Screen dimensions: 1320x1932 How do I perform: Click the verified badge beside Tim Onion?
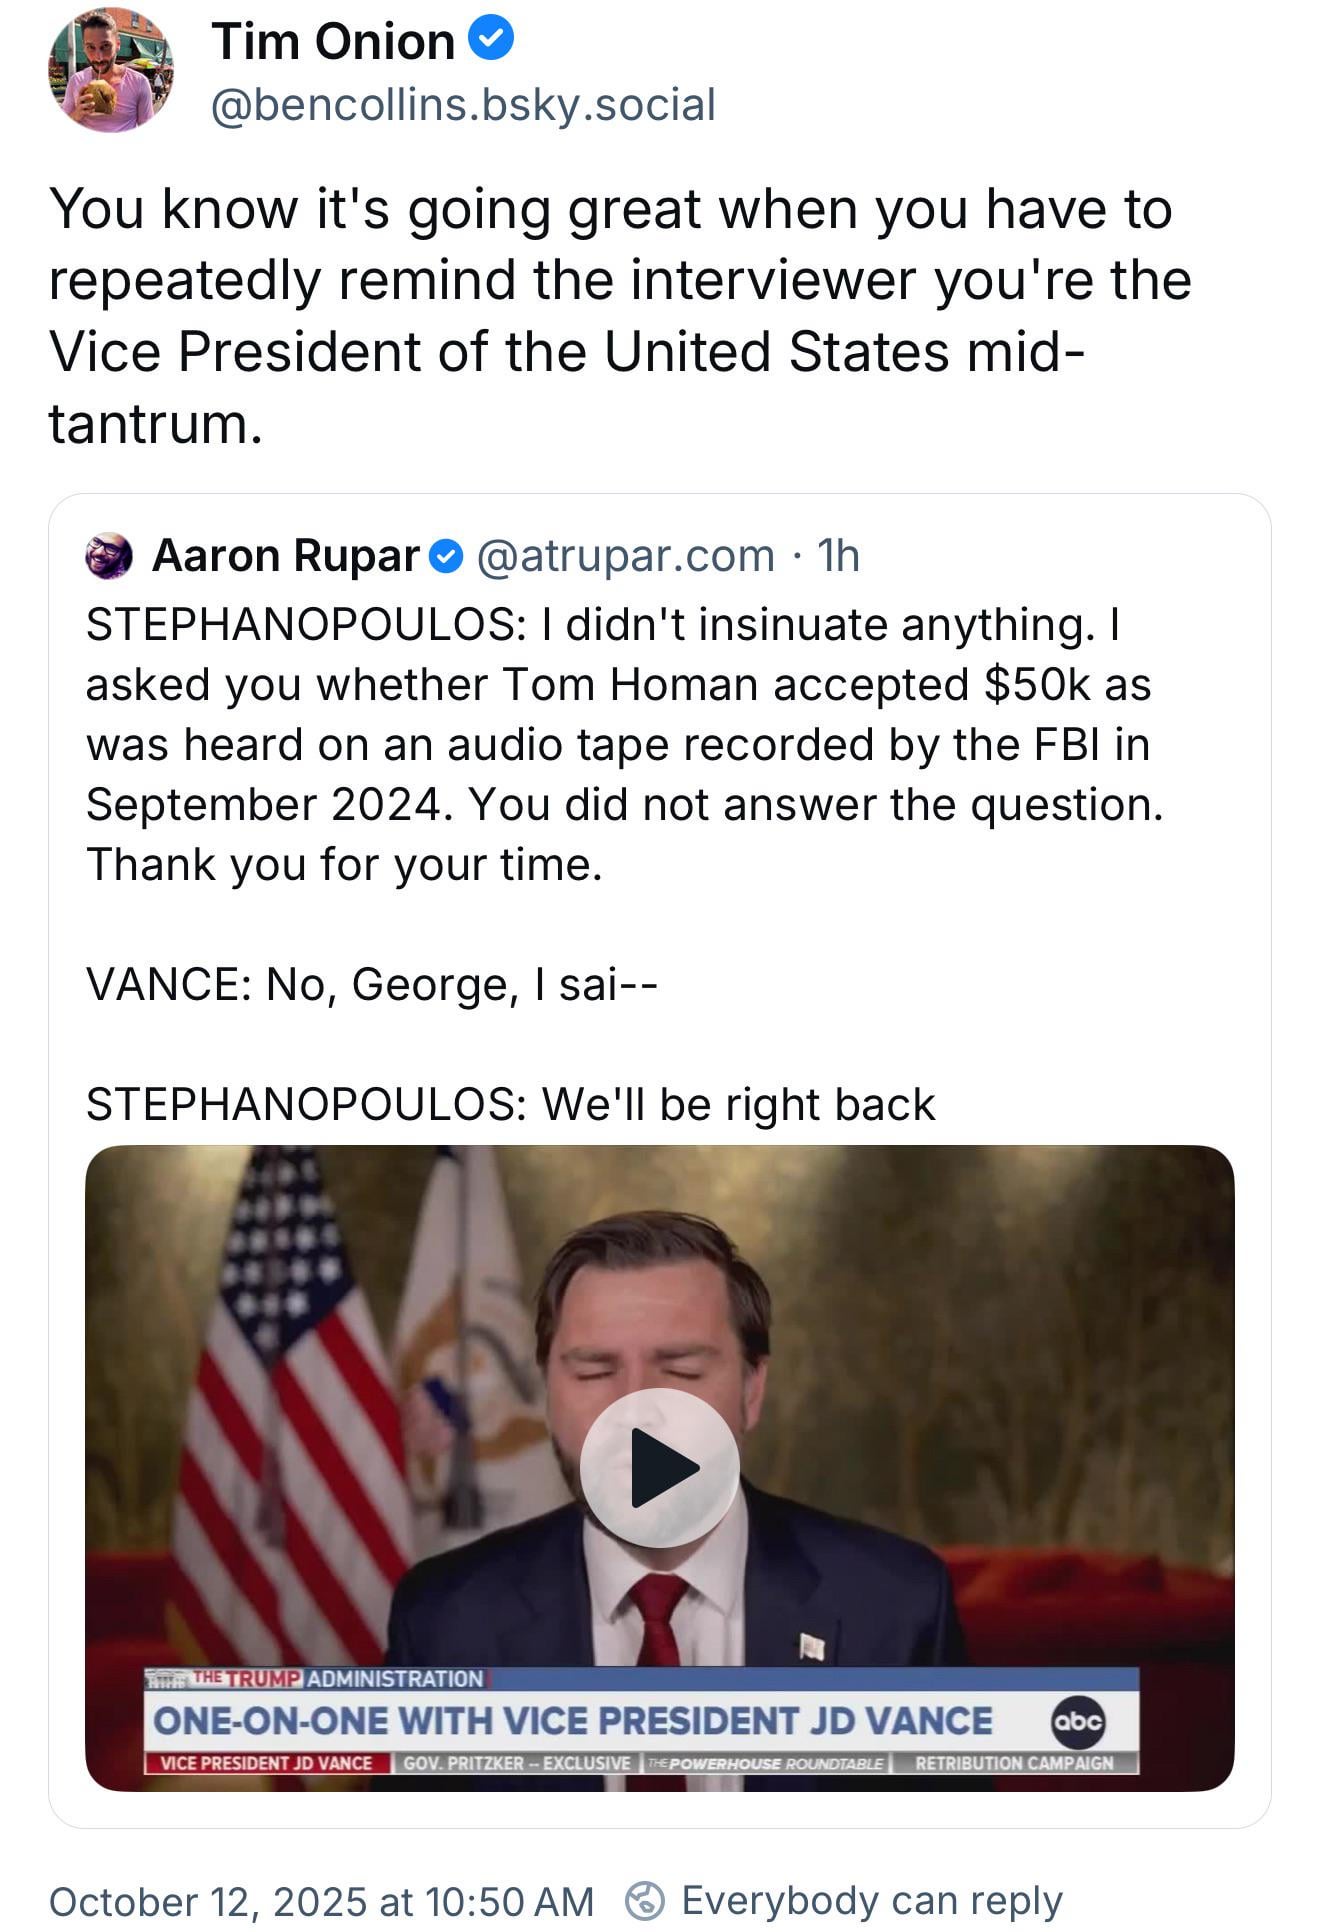click(491, 39)
